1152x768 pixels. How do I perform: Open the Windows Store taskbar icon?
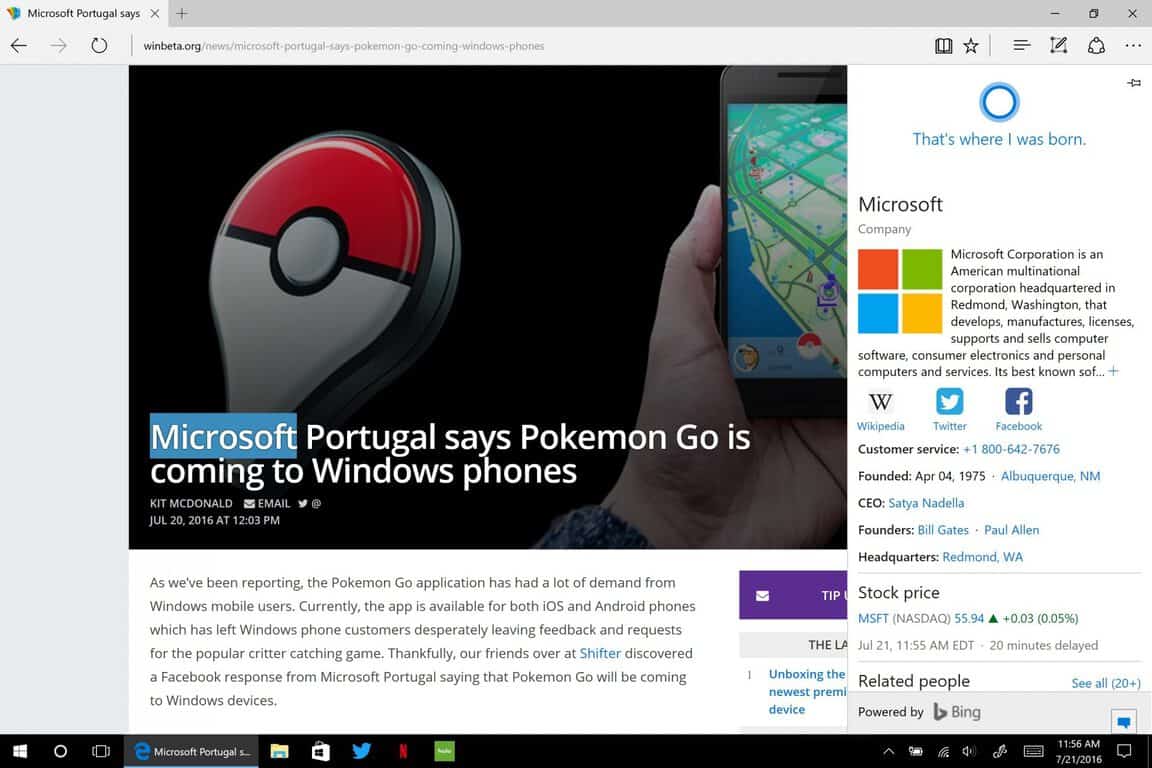click(320, 751)
